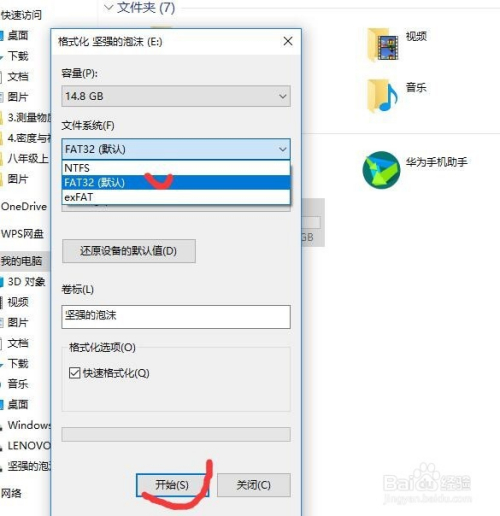
Task: Select 我的电脑 in the sidebar
Action: click(x=24, y=261)
